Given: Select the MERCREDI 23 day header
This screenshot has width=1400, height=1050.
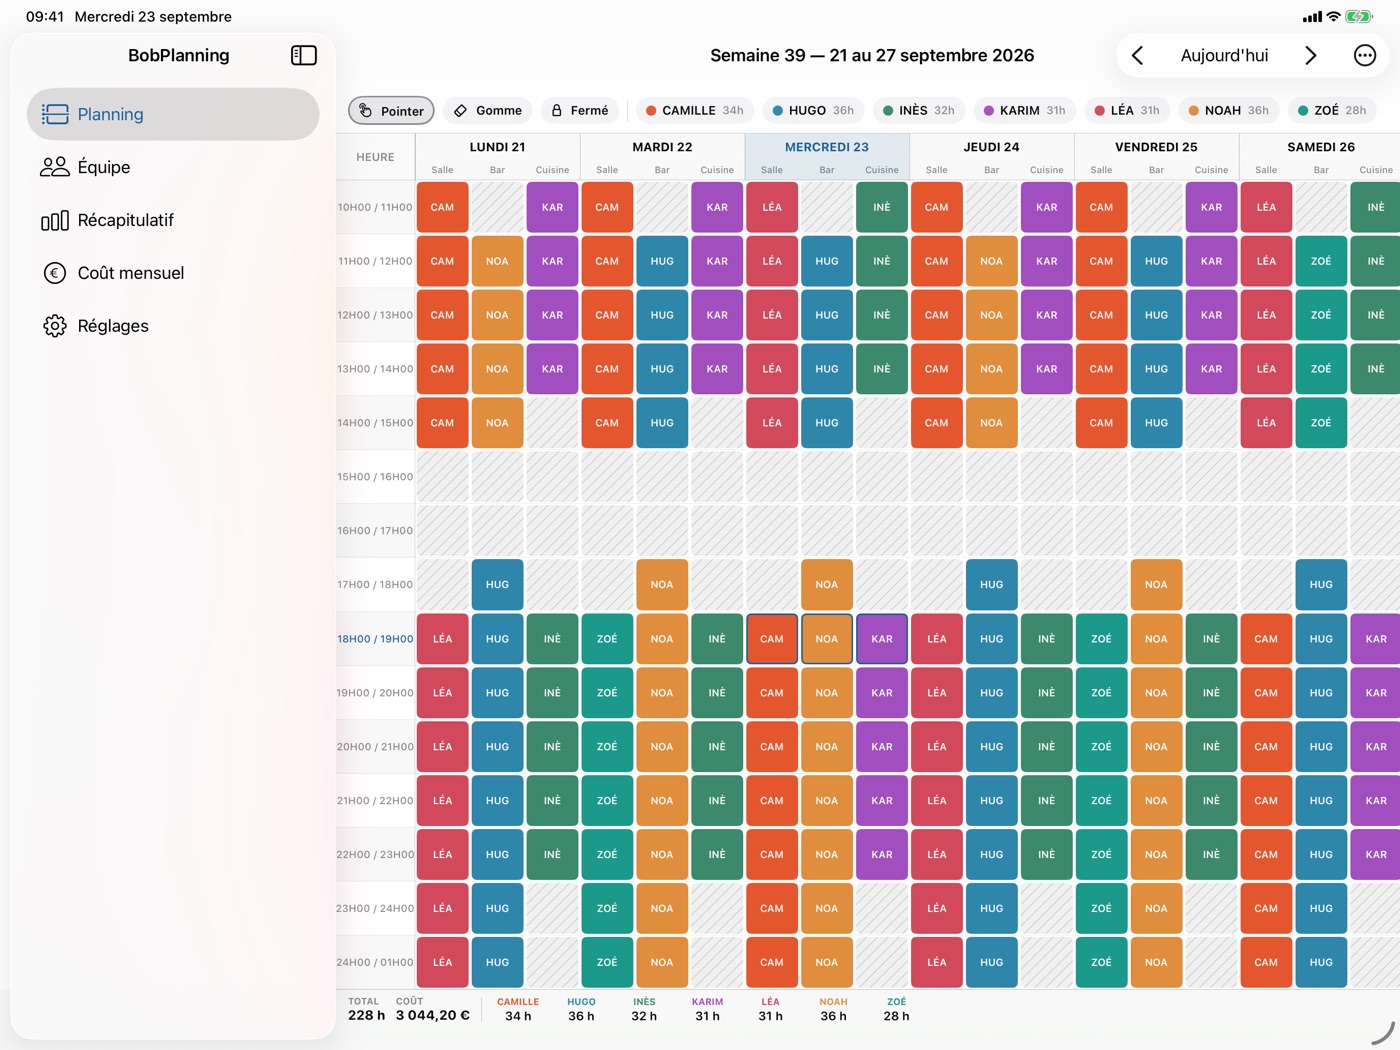Looking at the screenshot, I should pyautogui.click(x=827, y=147).
